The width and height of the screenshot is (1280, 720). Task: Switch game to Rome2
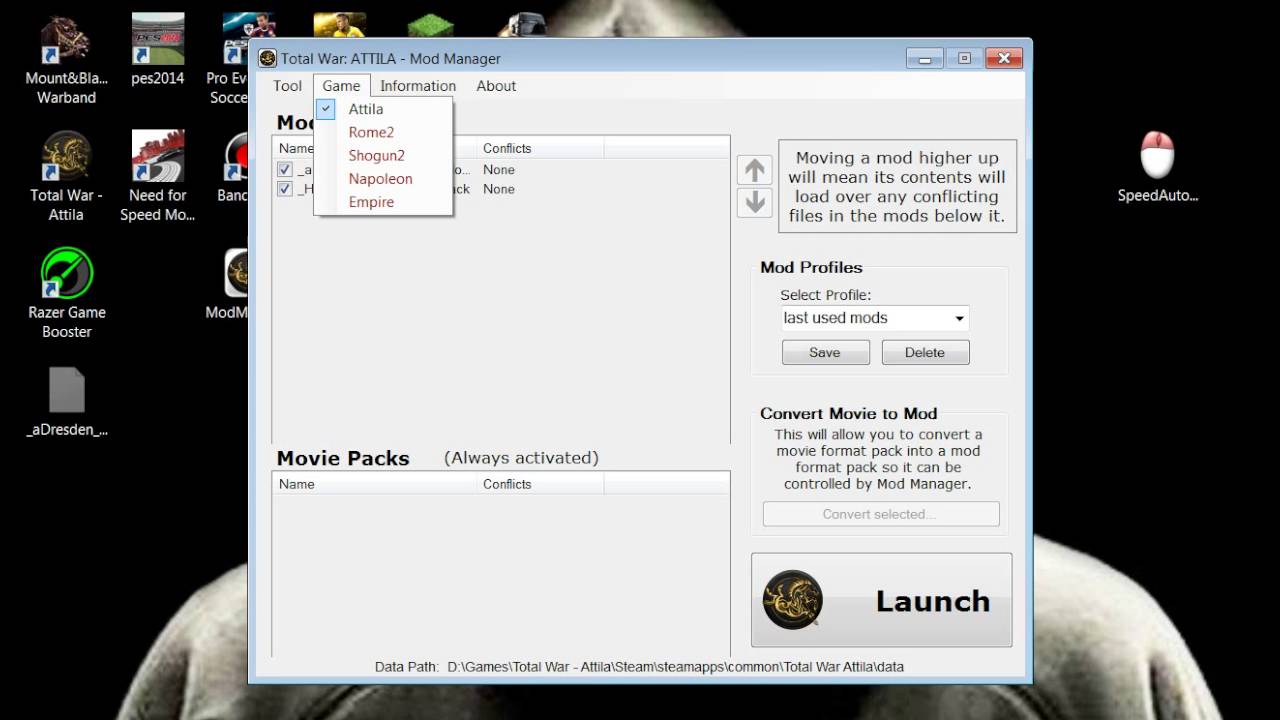[383, 132]
